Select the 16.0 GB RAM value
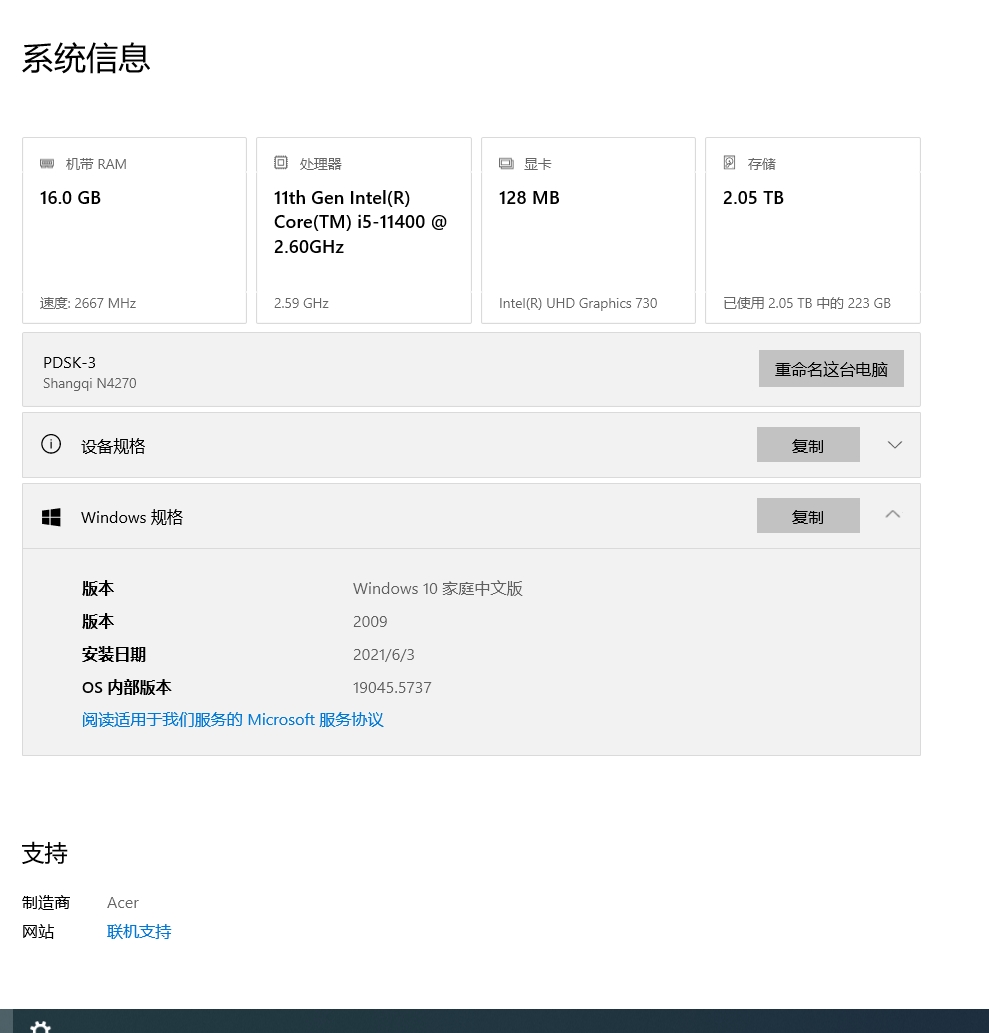This screenshot has width=989, height=1033. pyautogui.click(x=70, y=198)
